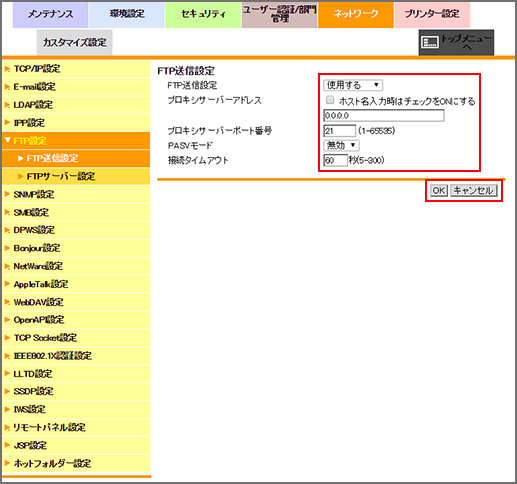
Task: Click arrow icon beside TCP/IP設定
Action: (7, 69)
